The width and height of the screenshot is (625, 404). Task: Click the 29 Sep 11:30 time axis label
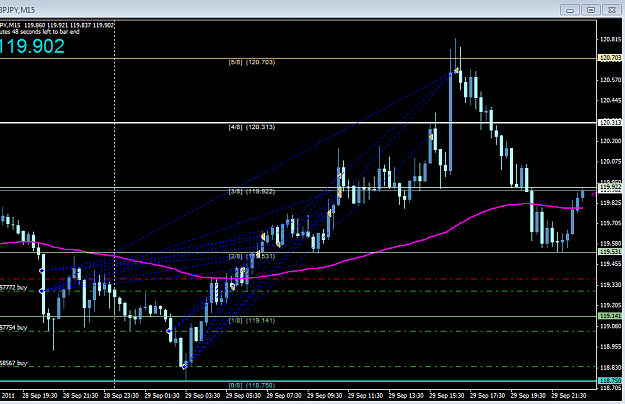click(365, 396)
